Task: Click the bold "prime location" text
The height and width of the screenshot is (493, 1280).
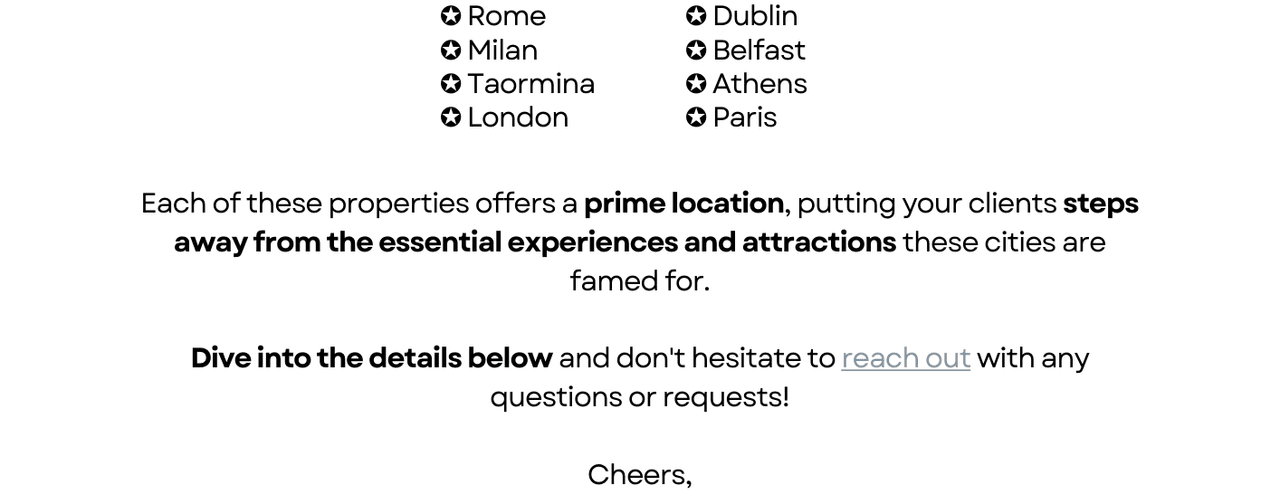Action: coord(684,204)
